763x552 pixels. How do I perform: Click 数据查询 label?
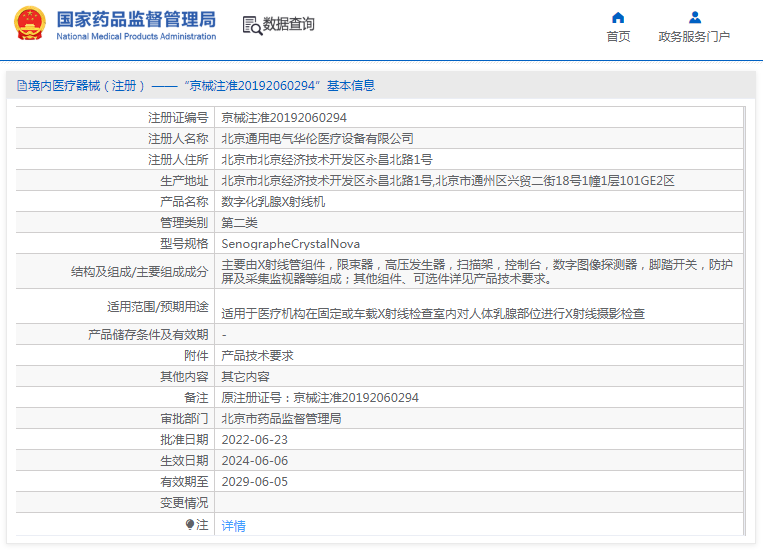[x=289, y=24]
